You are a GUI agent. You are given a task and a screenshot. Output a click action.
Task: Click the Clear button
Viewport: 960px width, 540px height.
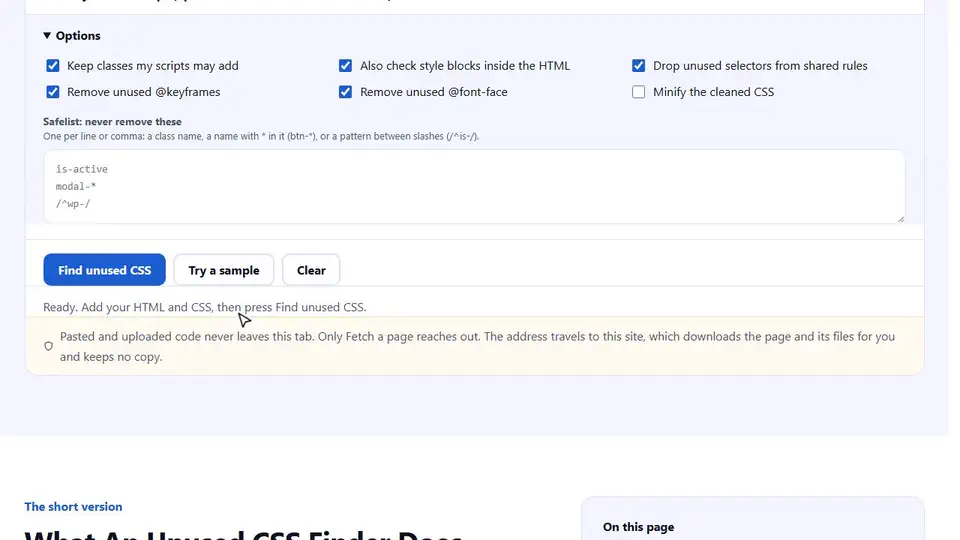[311, 270]
